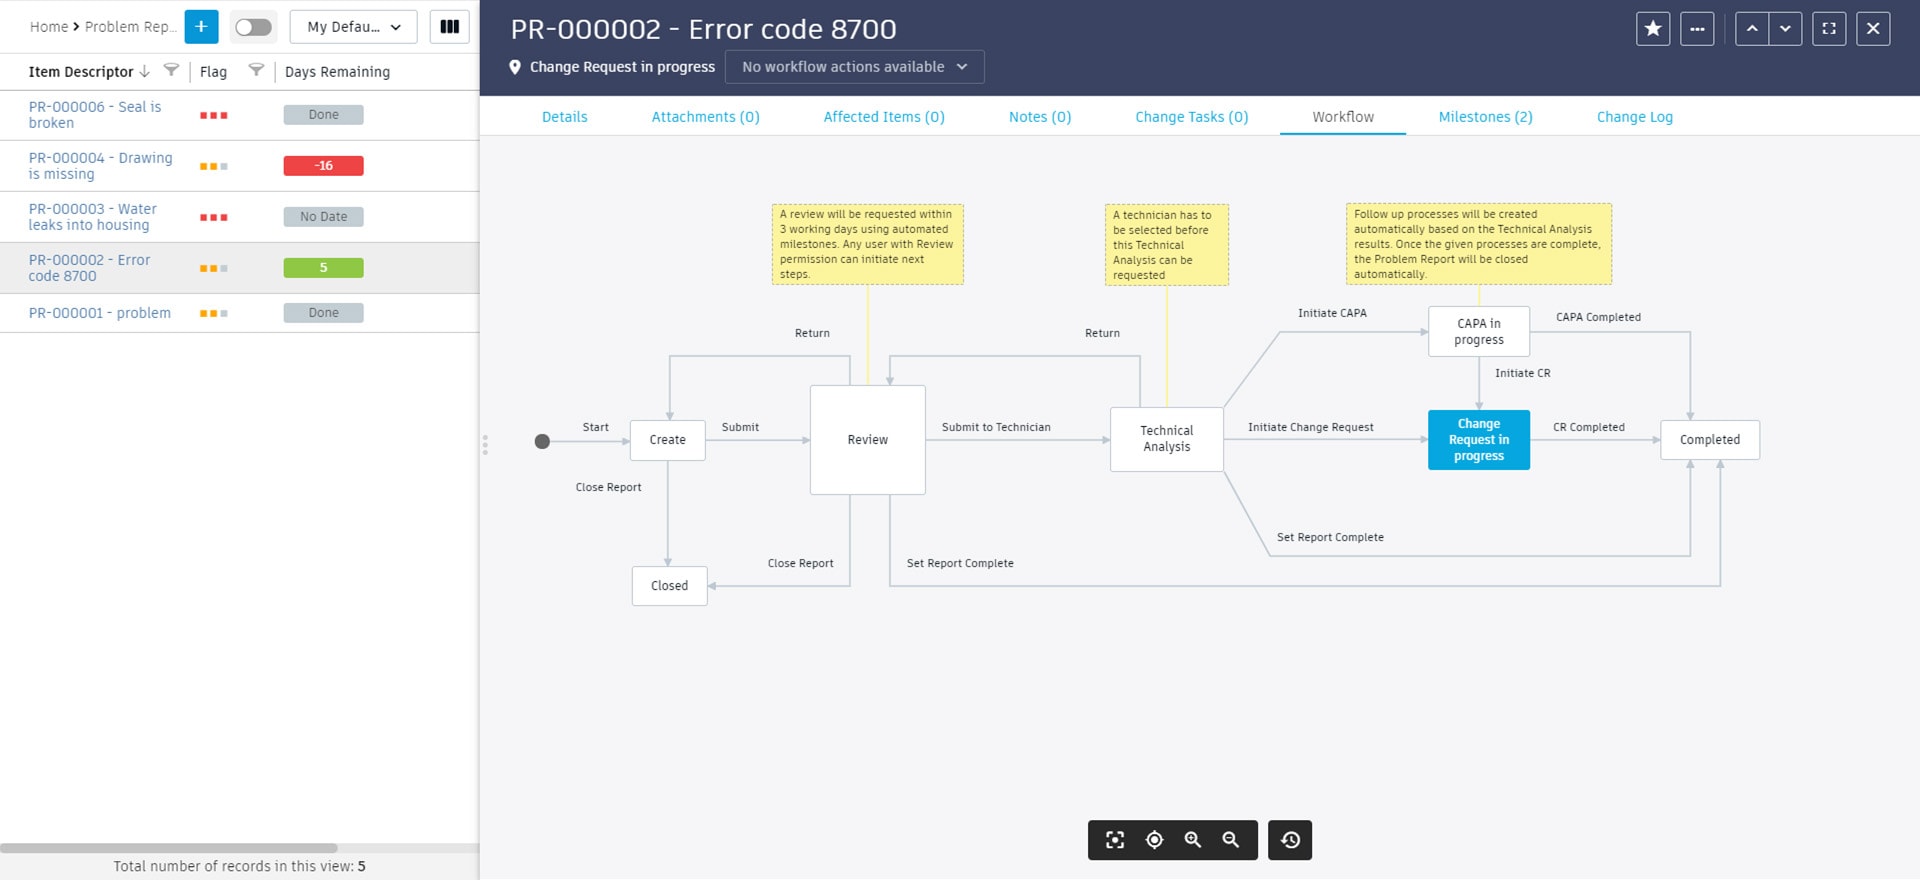The height and width of the screenshot is (880, 1920).
Task: Open the My Default view dropdown
Action: pos(354,27)
